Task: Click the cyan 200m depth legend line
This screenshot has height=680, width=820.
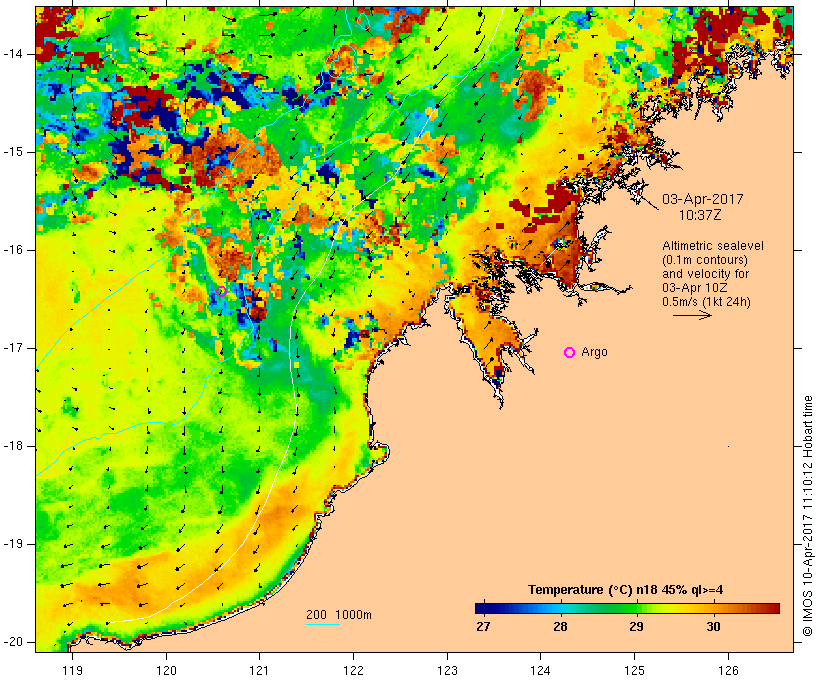Action: (323, 624)
